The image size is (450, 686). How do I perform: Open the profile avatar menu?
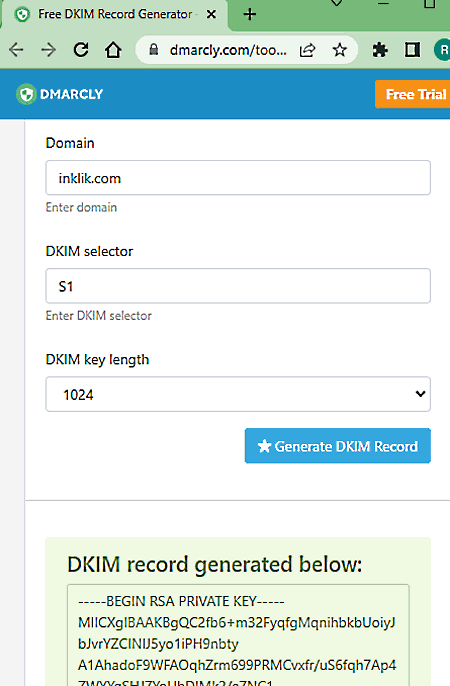tap(442, 50)
